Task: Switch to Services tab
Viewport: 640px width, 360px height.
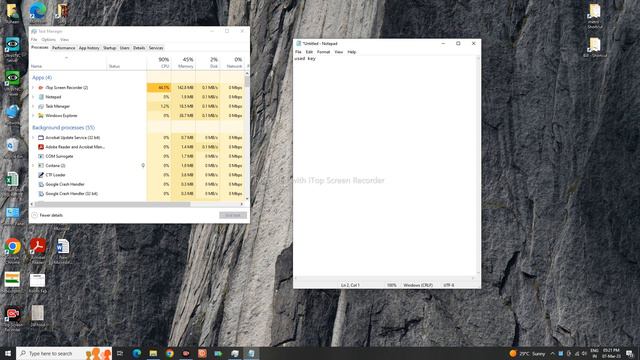Action: click(x=156, y=48)
